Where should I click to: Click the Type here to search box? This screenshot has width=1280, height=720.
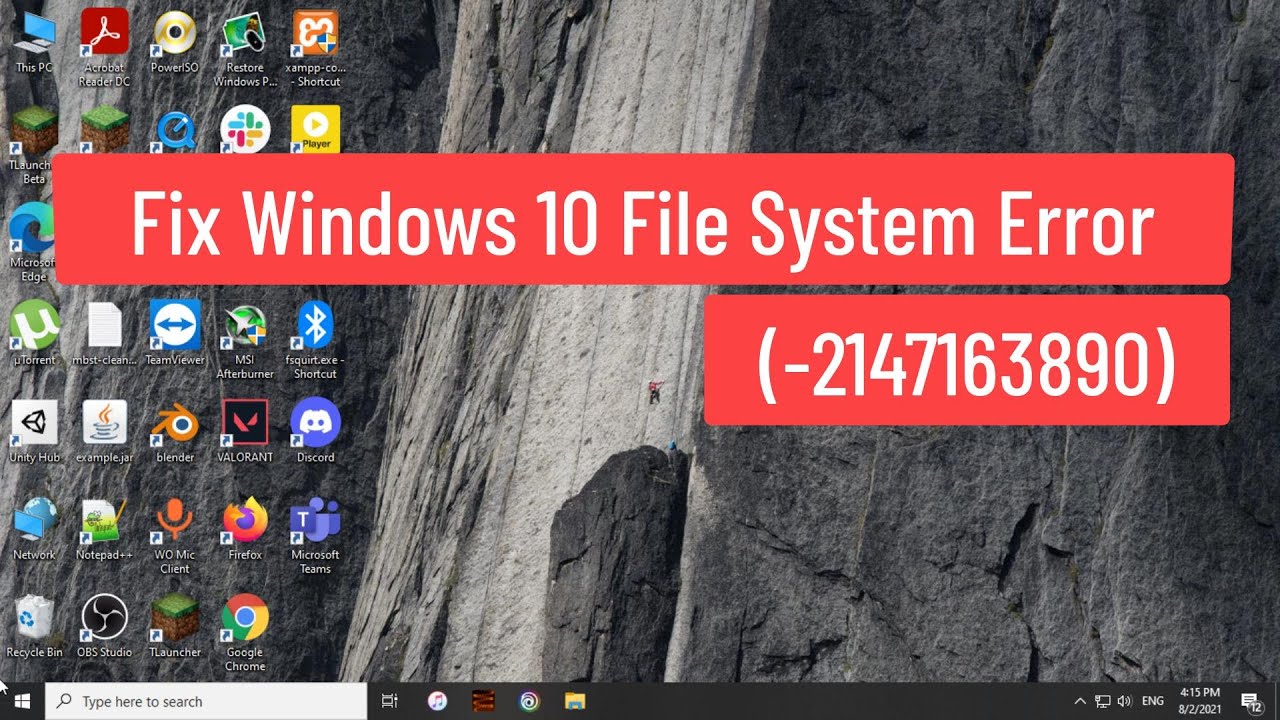pos(207,702)
